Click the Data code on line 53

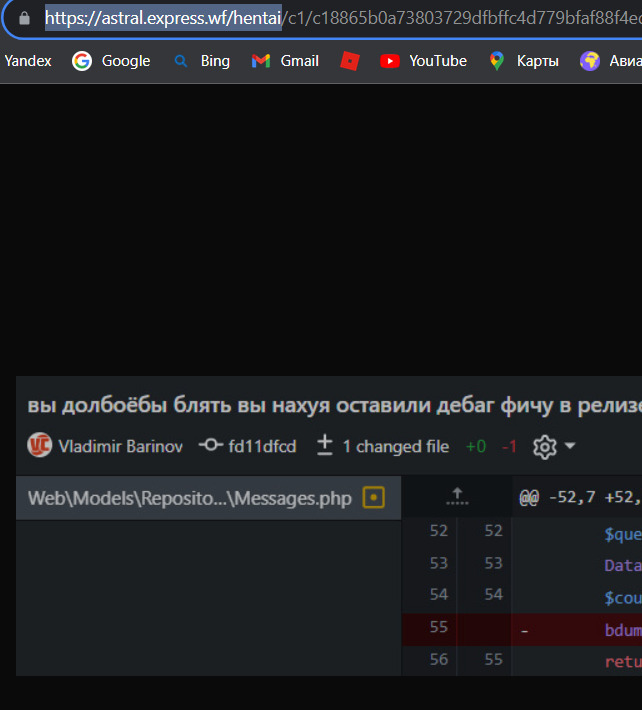pyautogui.click(x=623, y=566)
